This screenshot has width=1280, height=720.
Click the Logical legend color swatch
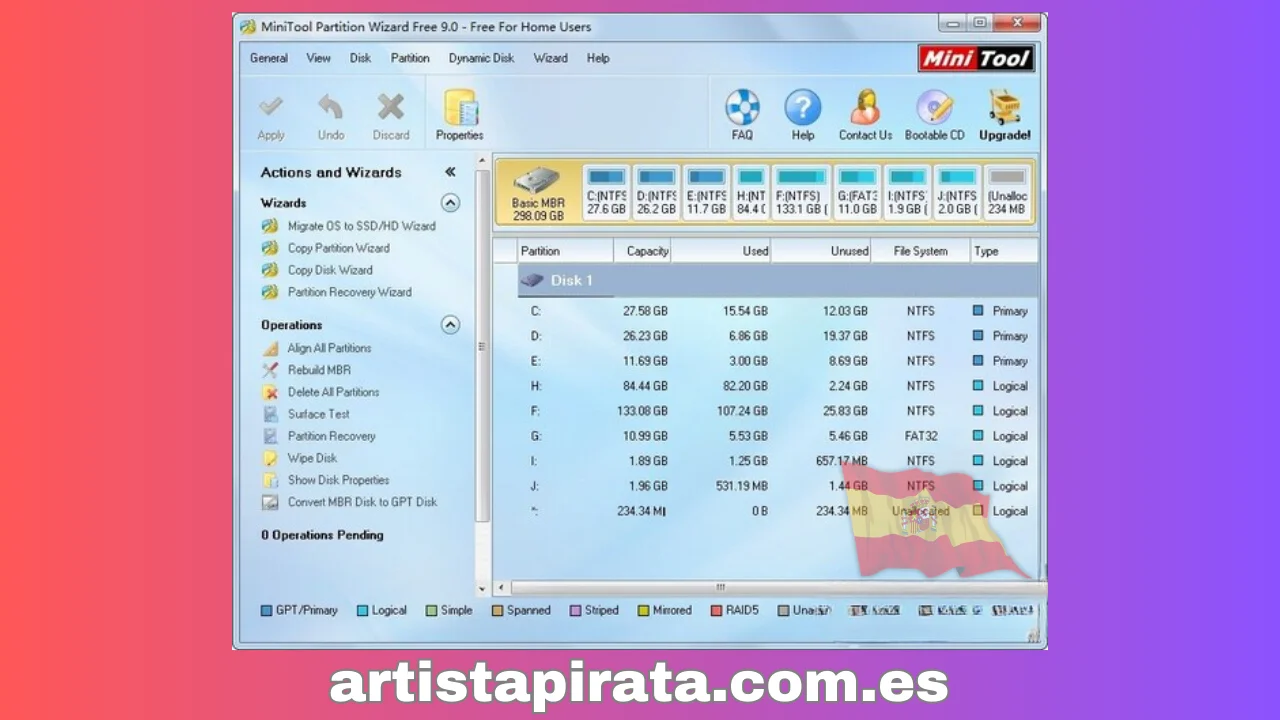click(362, 610)
